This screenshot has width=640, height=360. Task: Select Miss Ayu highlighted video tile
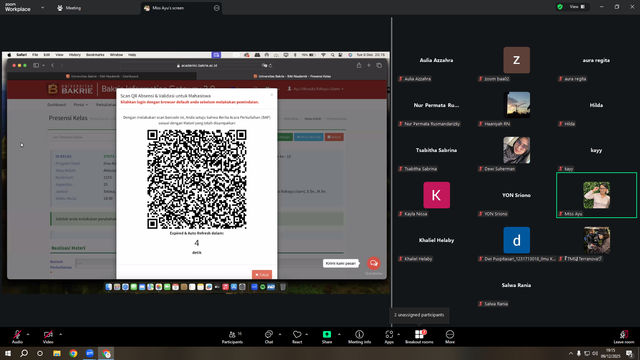[x=596, y=195]
